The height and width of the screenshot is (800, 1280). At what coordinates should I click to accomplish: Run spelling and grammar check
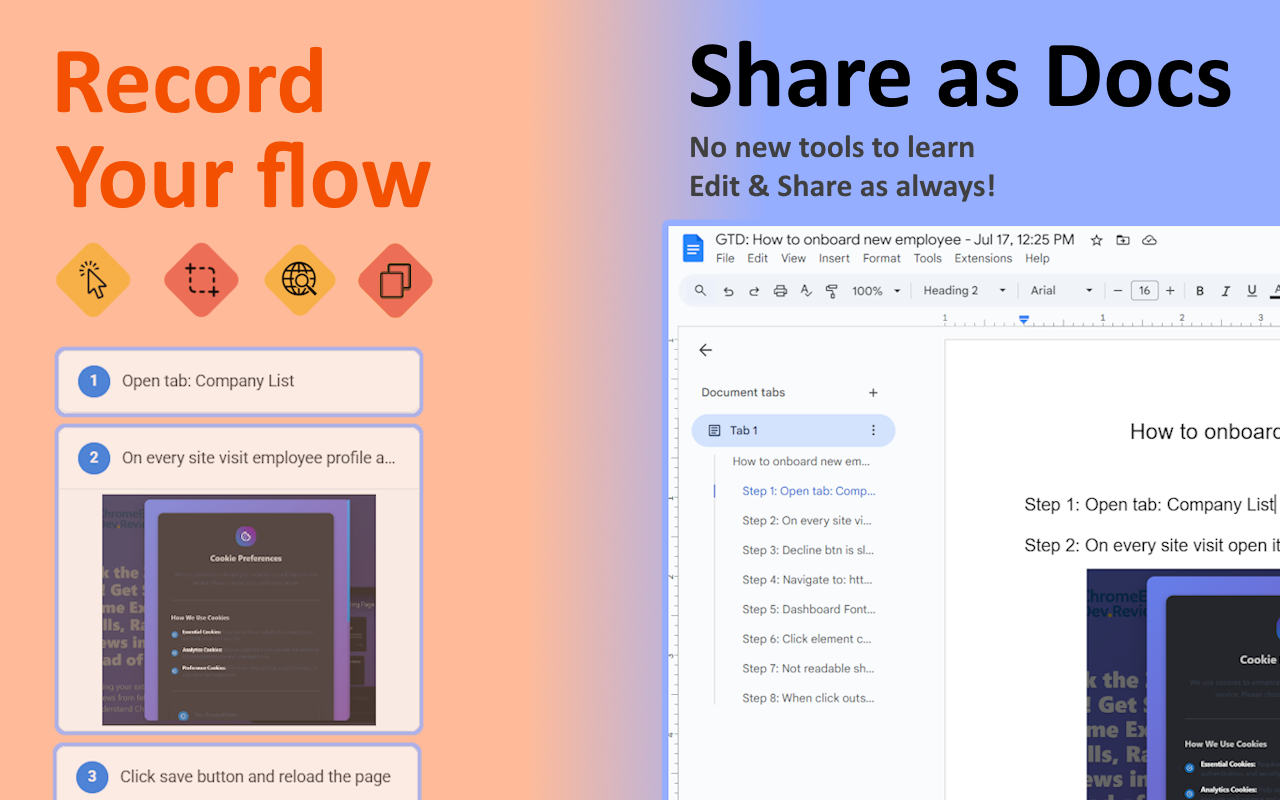[x=806, y=291]
